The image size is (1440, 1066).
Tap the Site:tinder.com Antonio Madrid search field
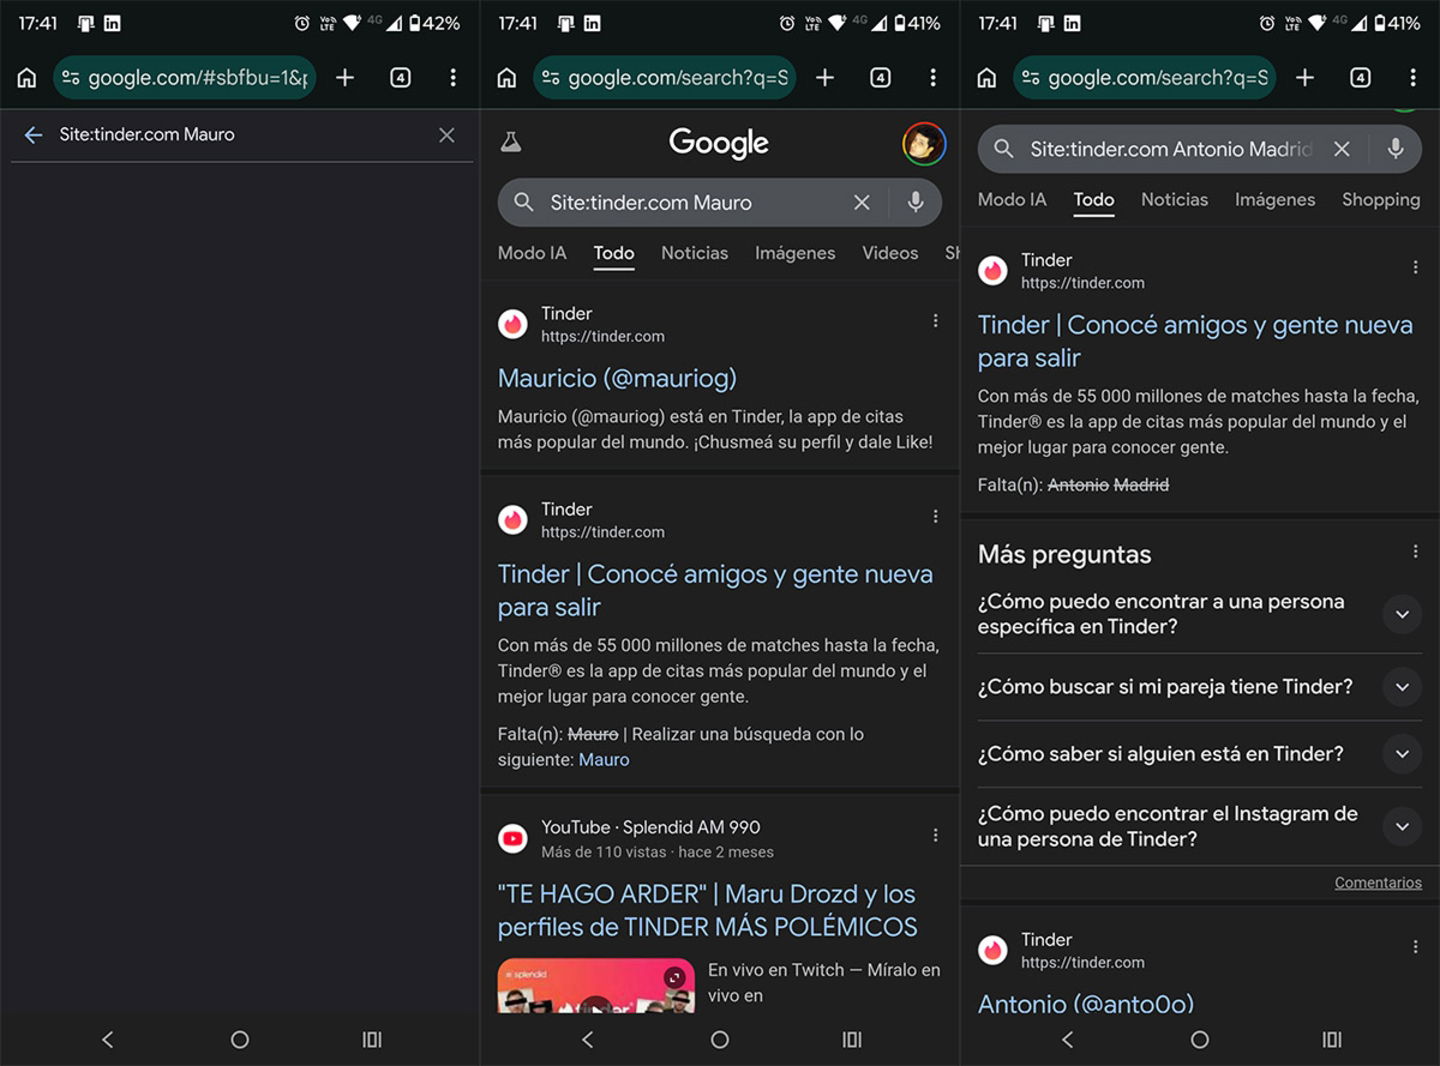[1170, 149]
